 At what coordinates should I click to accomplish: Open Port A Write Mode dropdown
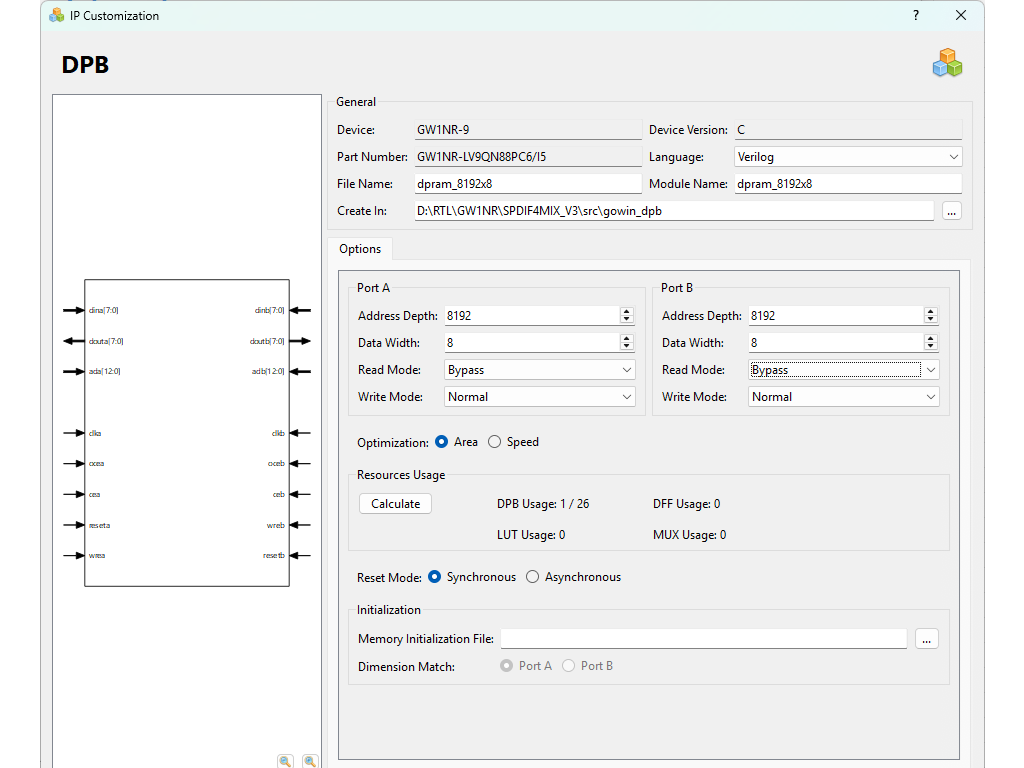(x=540, y=397)
